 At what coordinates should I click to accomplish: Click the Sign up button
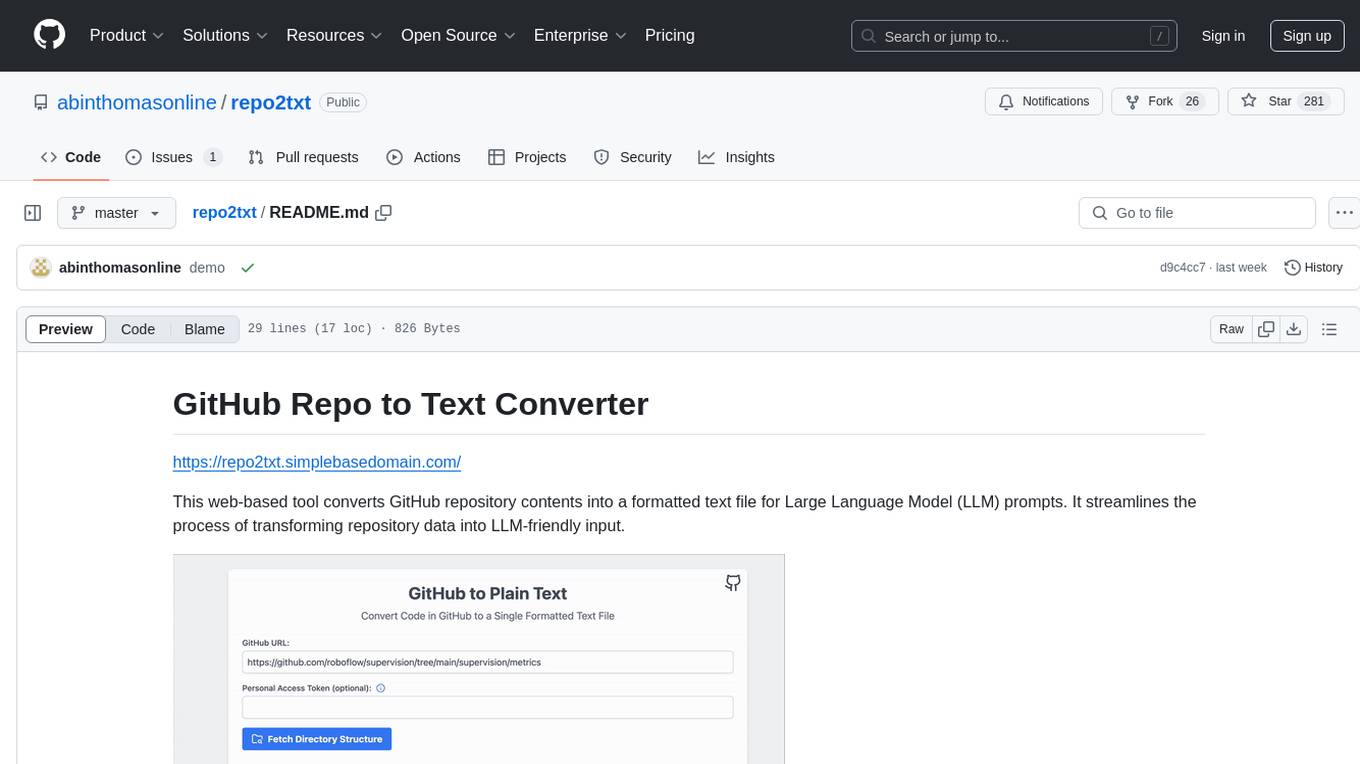1307,36
